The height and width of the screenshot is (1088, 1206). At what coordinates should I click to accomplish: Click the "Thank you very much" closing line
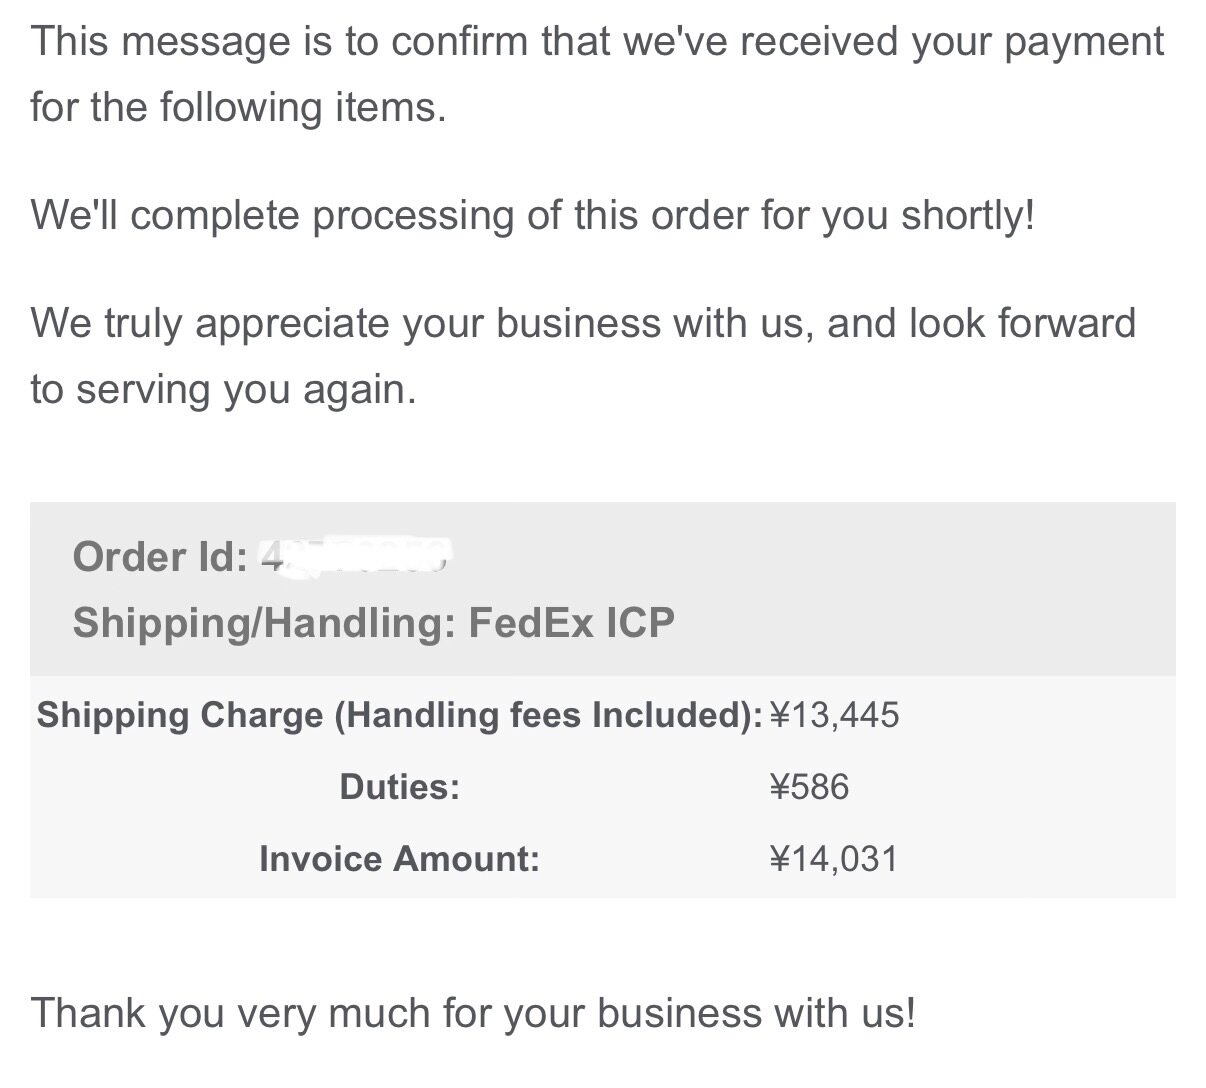tap(473, 1013)
